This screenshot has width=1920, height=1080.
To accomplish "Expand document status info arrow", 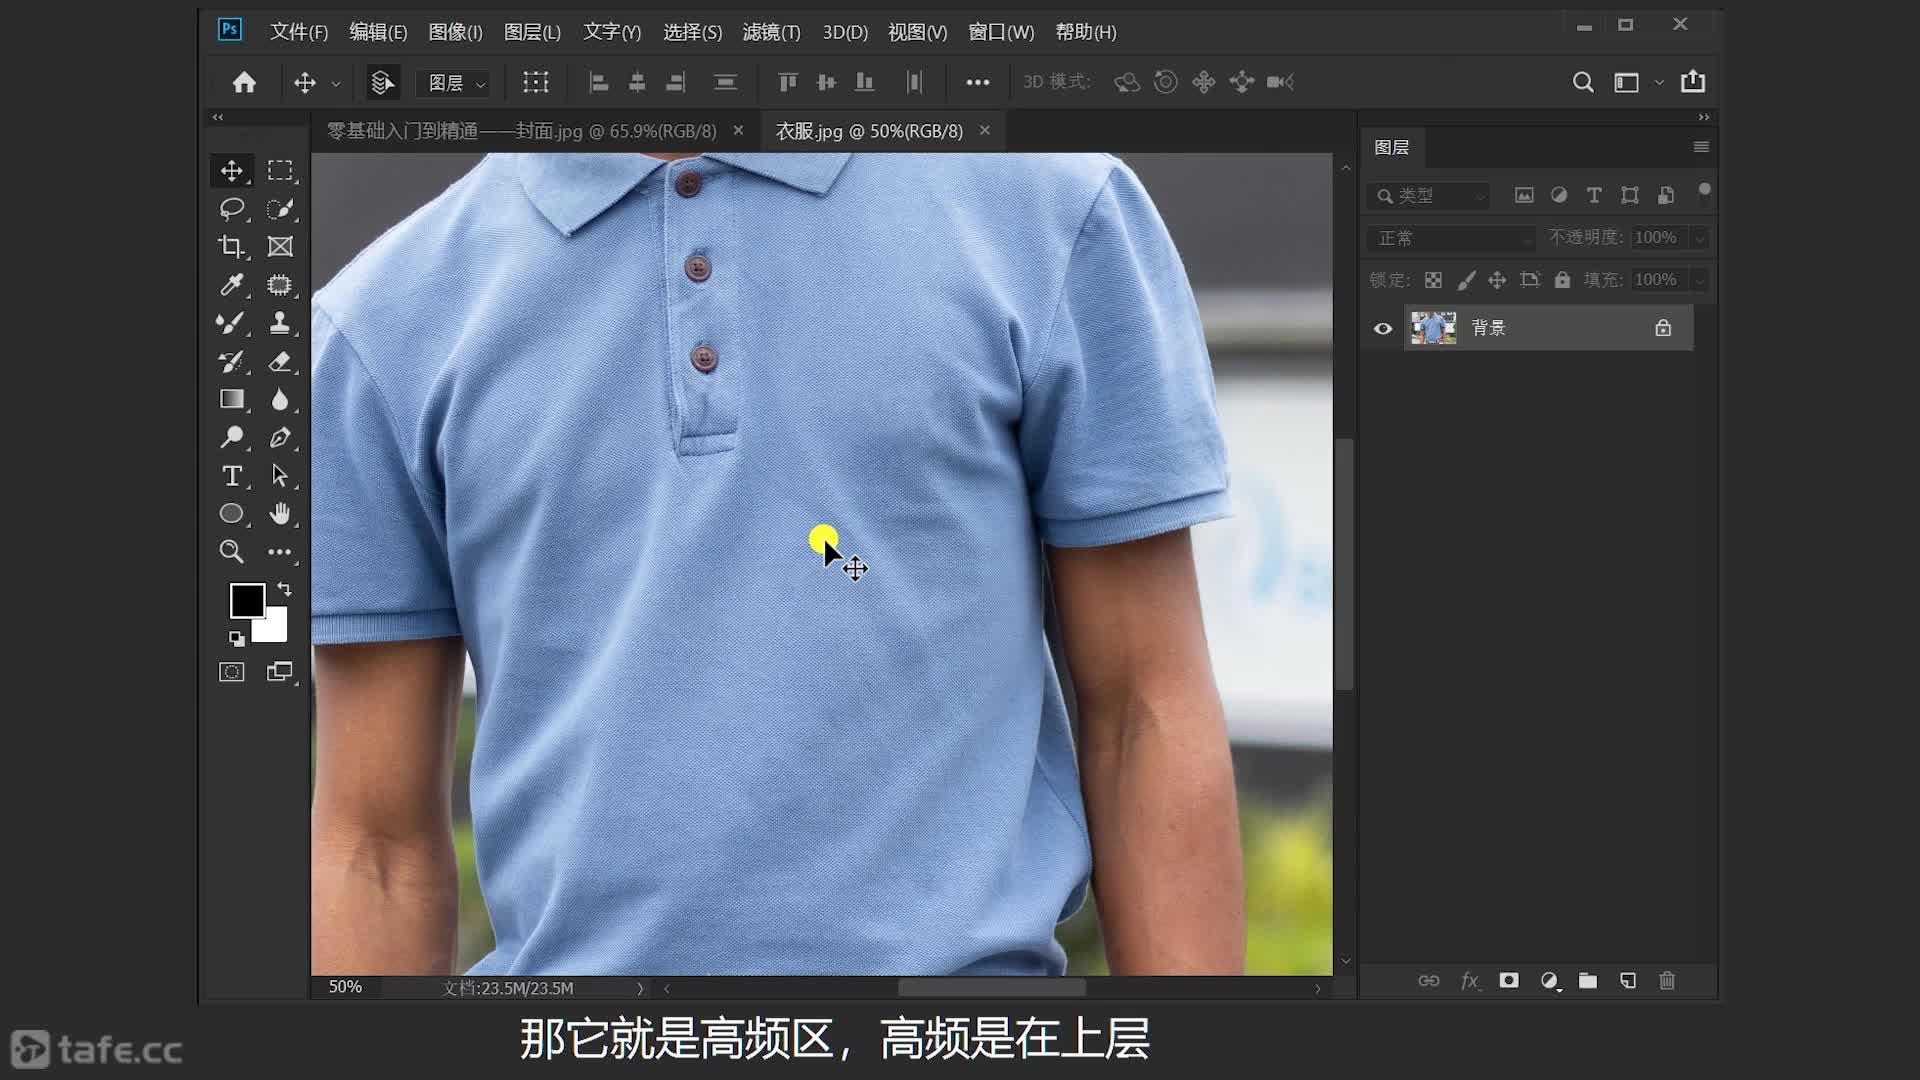I will tap(640, 988).
